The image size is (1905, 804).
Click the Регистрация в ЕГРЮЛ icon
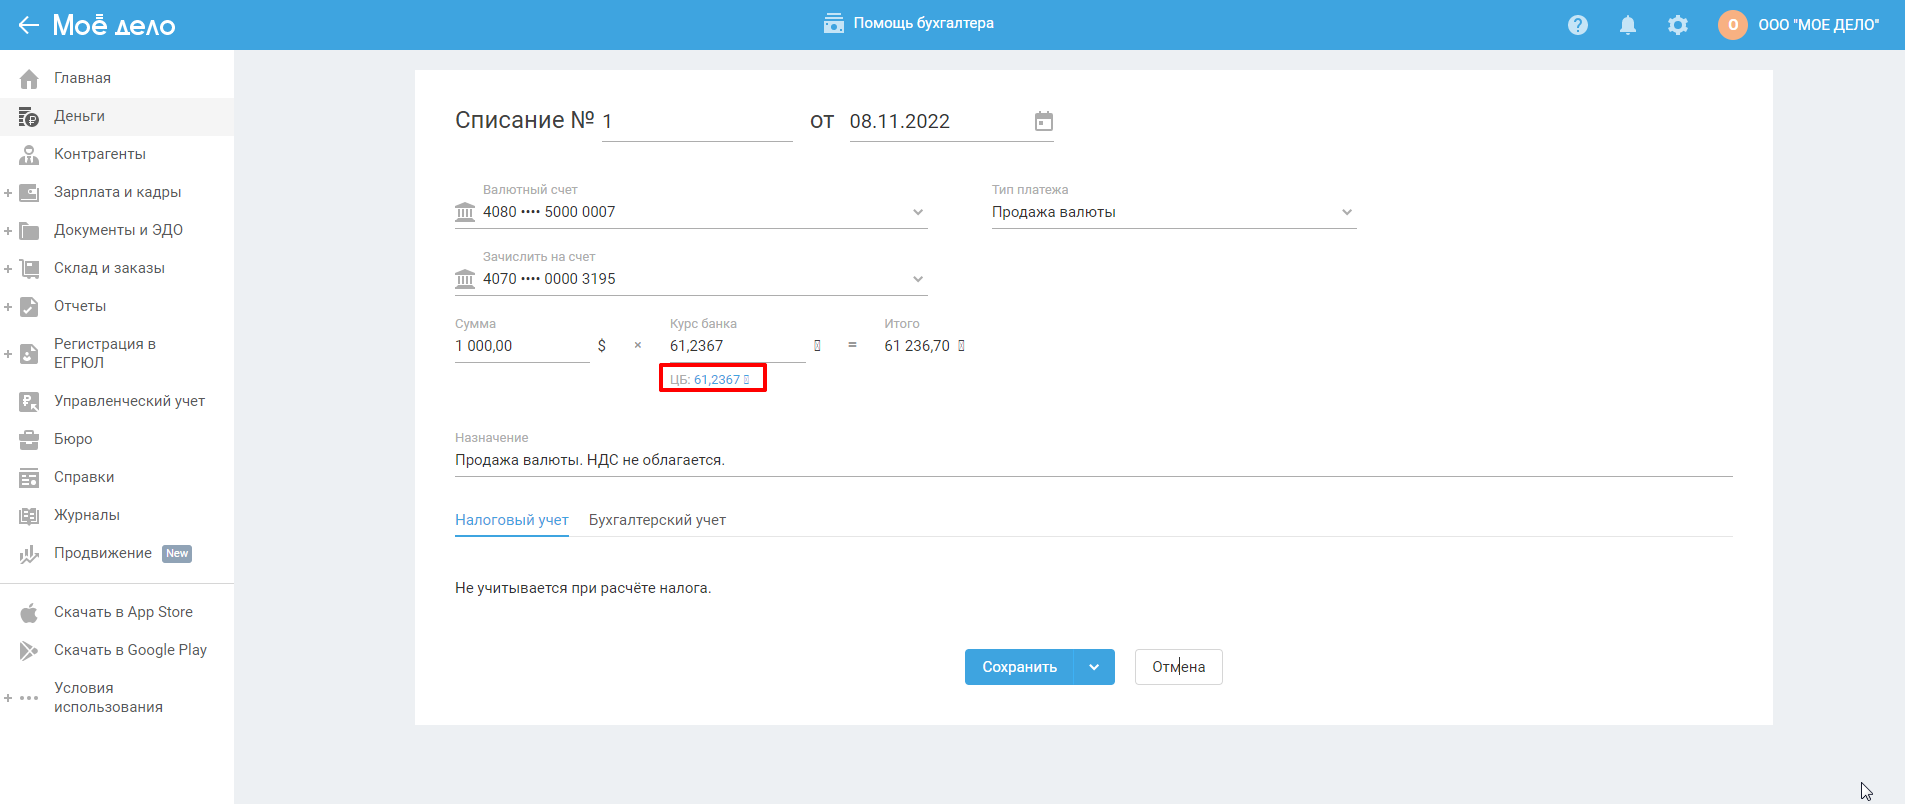click(x=29, y=353)
